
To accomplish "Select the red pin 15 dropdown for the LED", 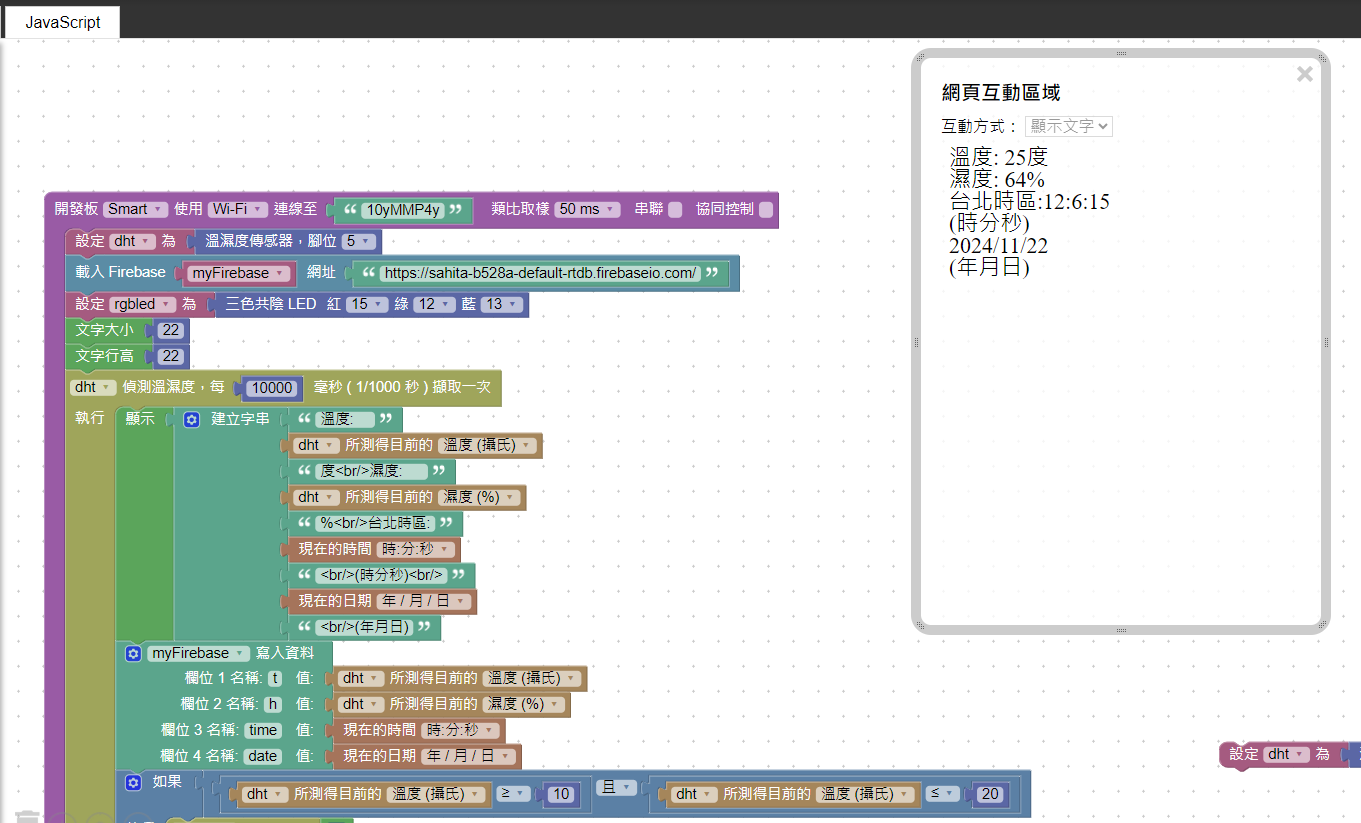I will (366, 304).
